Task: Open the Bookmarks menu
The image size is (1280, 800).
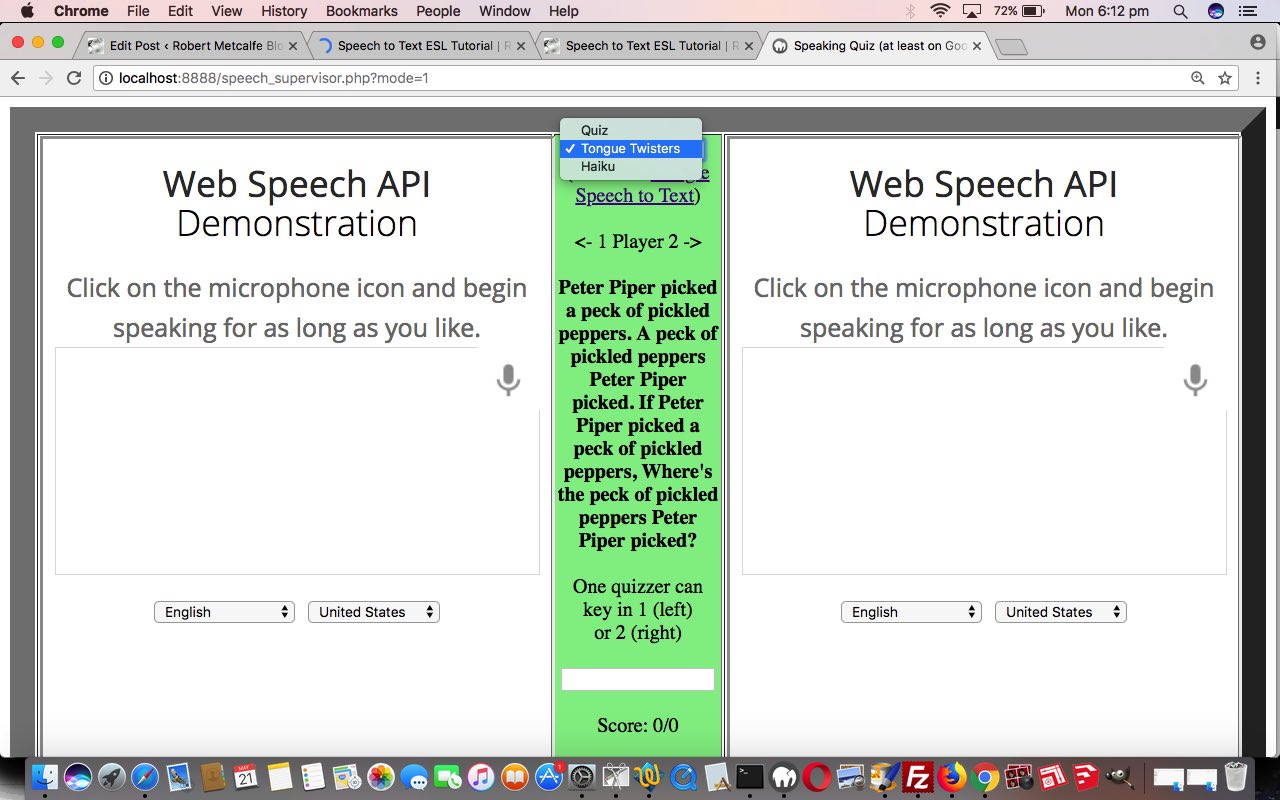Action: coord(361,11)
